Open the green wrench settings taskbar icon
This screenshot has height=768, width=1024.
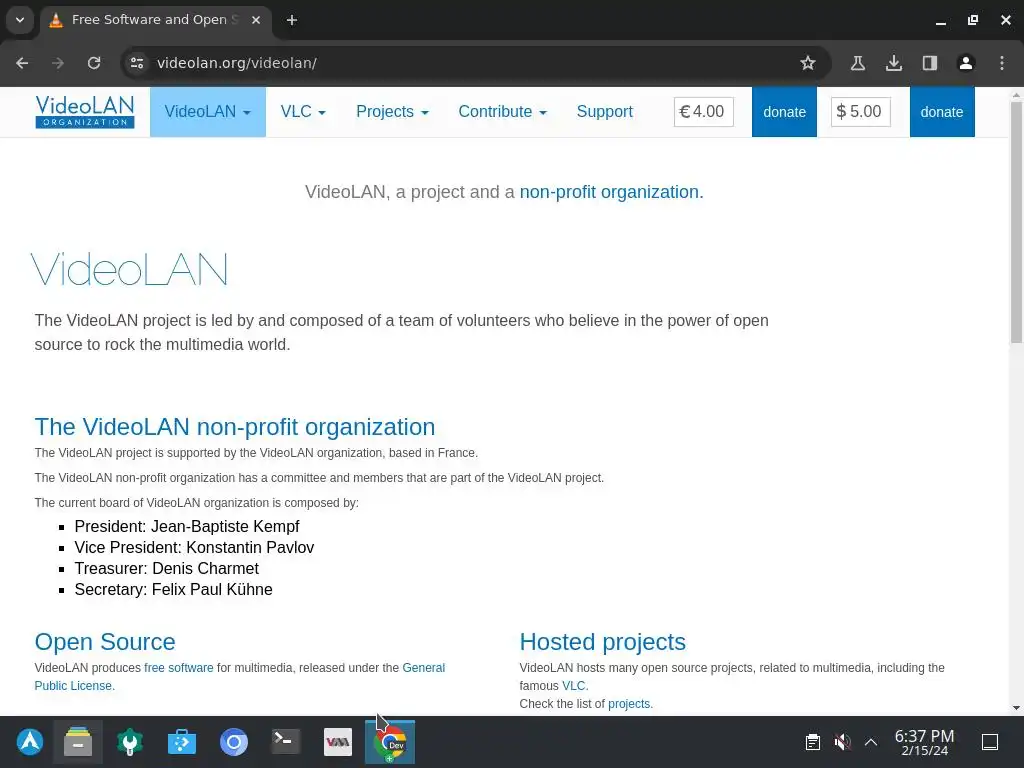coord(130,742)
